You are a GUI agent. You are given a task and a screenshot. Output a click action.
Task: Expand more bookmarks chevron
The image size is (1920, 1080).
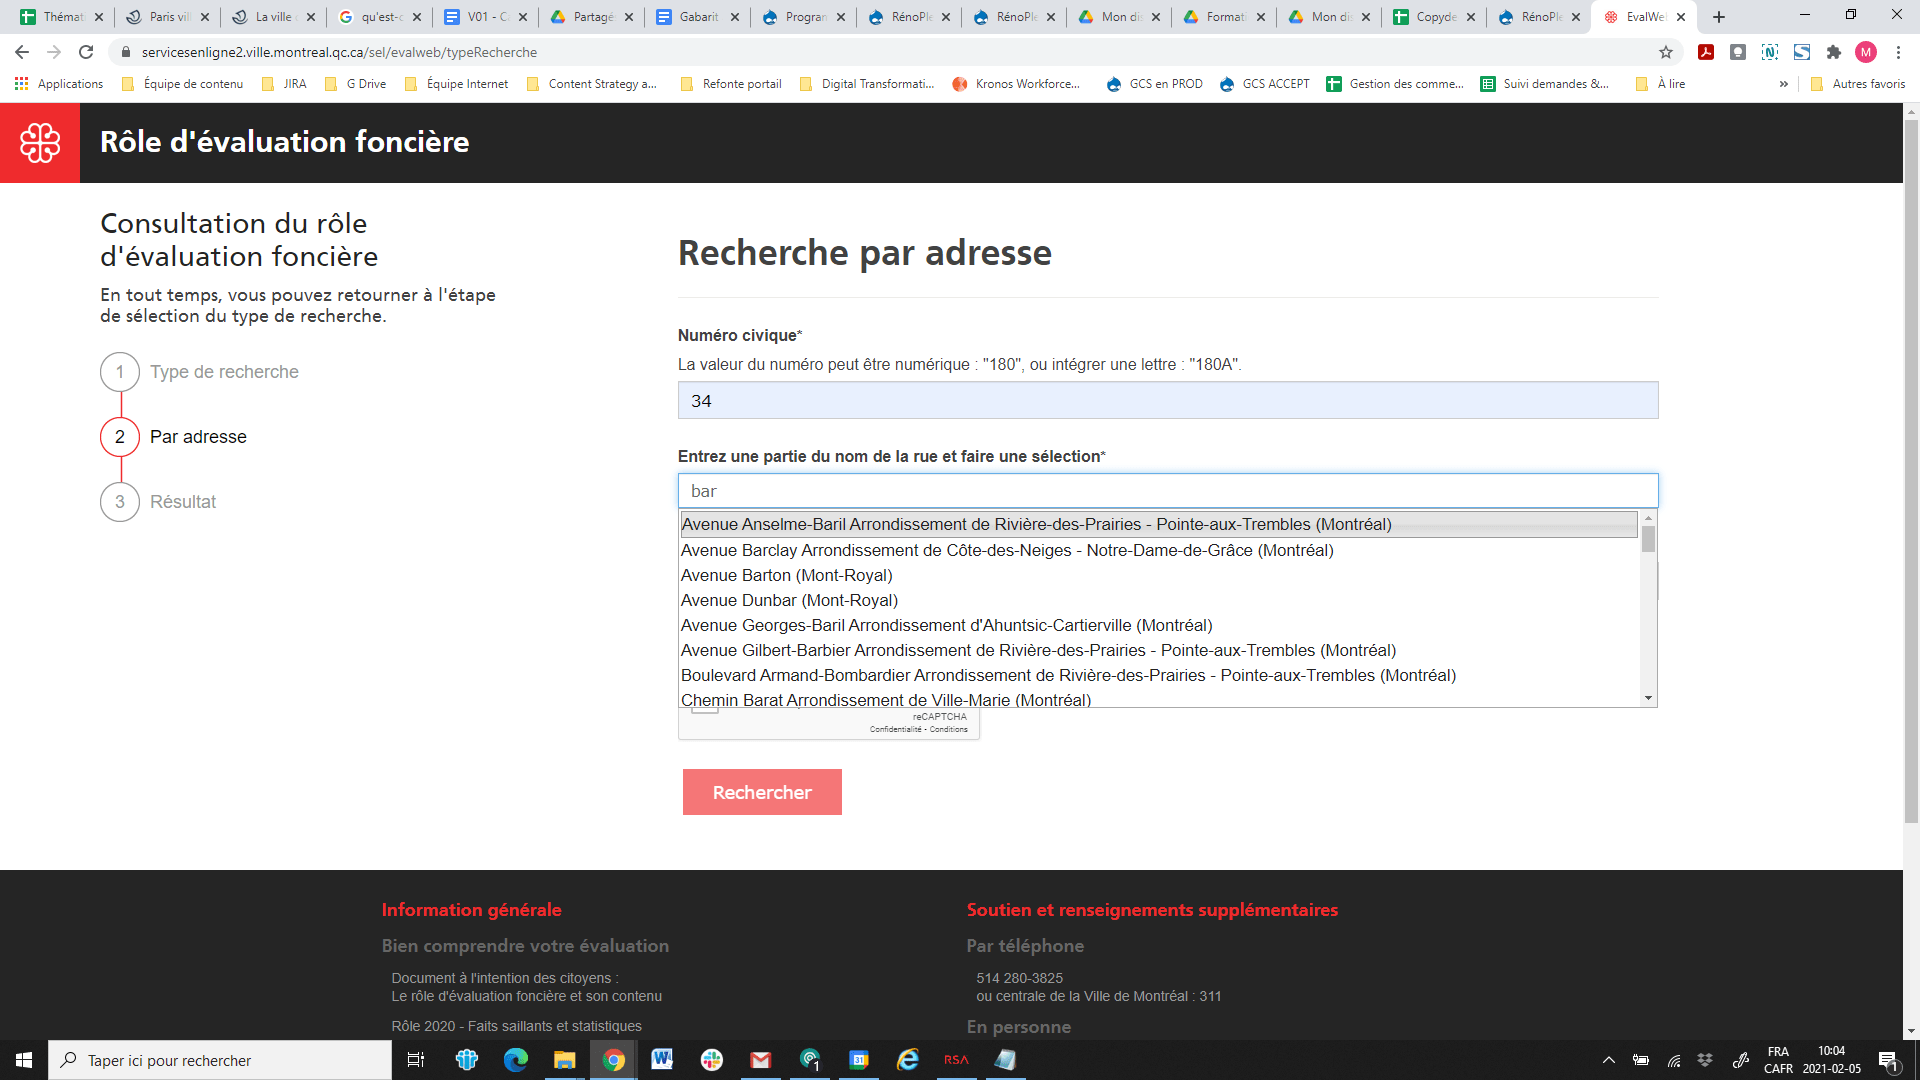click(1783, 84)
